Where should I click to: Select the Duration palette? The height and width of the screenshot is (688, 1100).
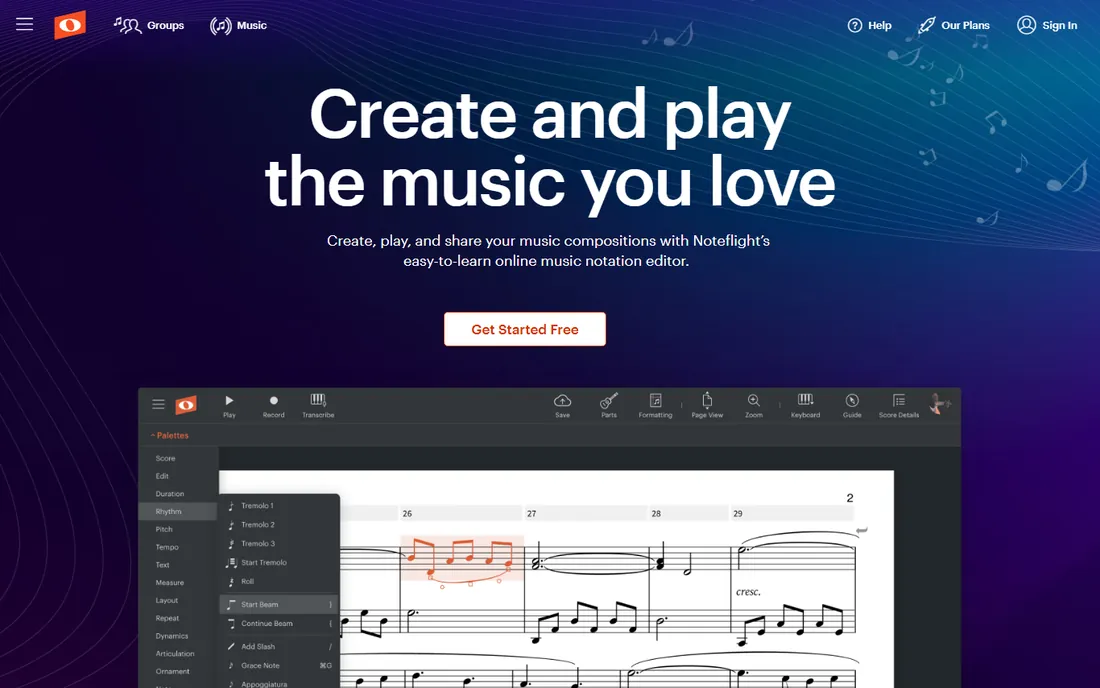170,494
